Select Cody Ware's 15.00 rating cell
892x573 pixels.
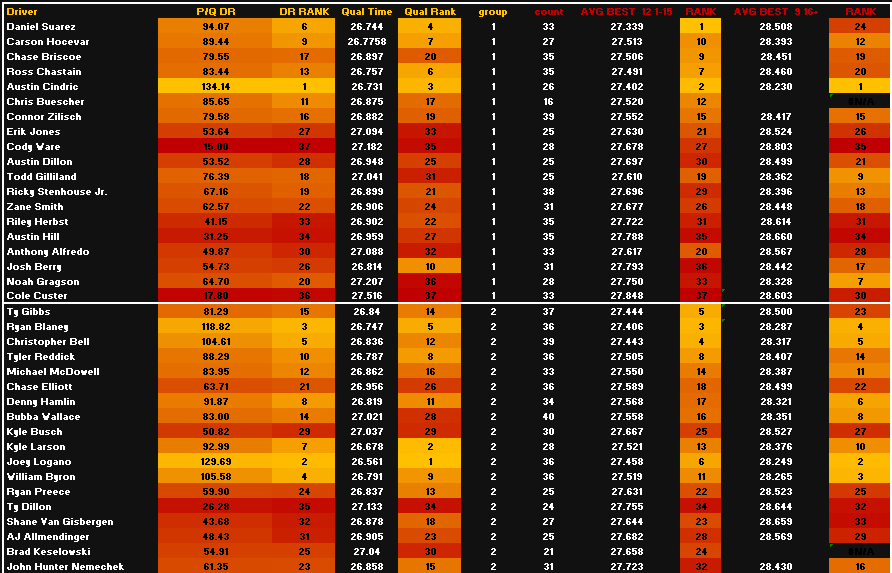216,147
